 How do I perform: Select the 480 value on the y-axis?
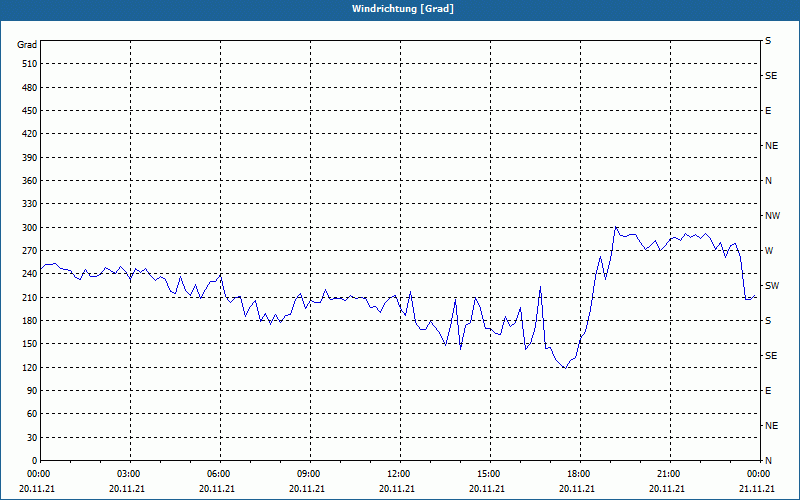tap(31, 88)
